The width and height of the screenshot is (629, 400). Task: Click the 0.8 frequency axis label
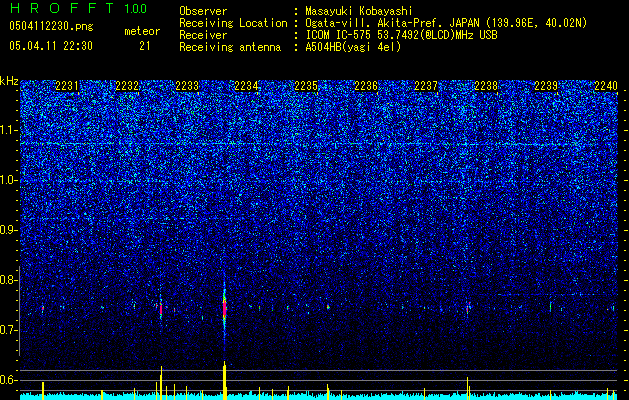[x=9, y=280]
